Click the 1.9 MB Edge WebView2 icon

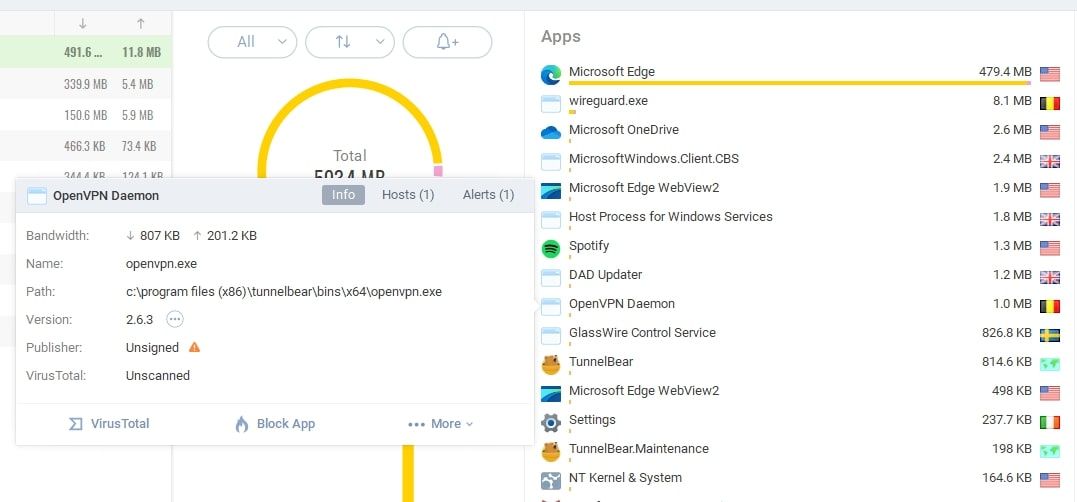[x=551, y=190]
